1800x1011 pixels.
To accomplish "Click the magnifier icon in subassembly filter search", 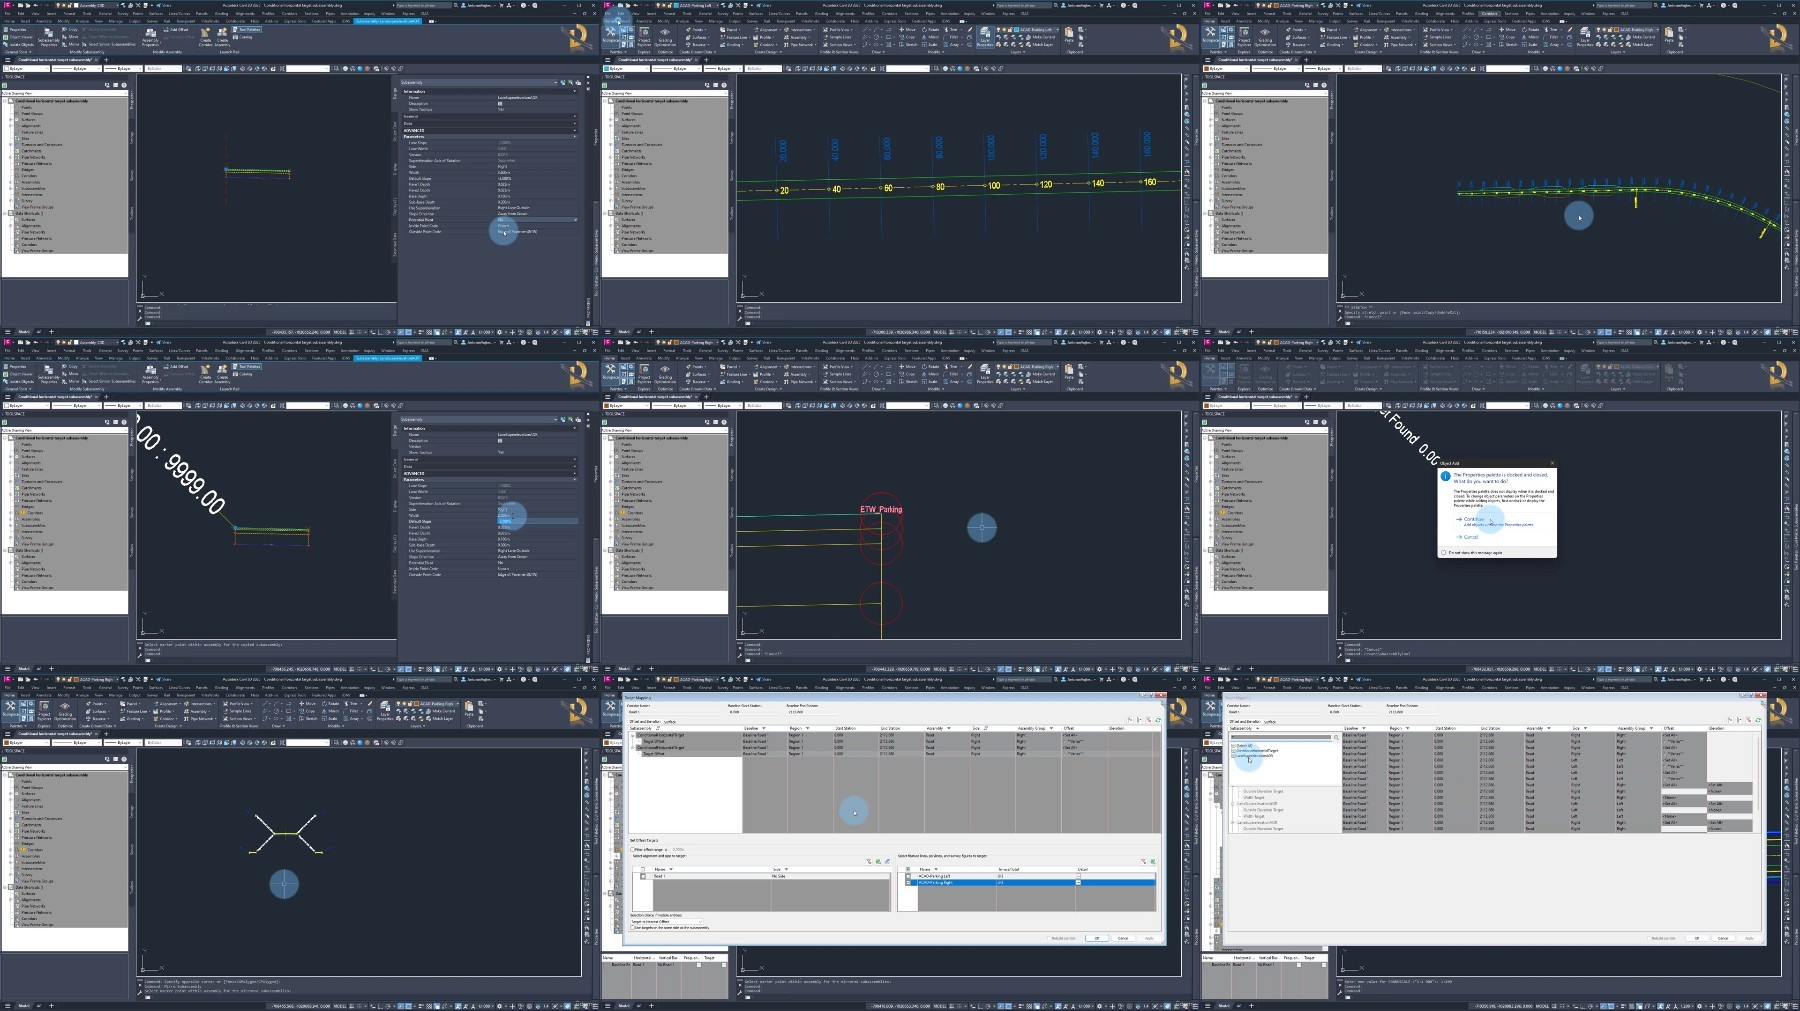I will coord(1336,737).
